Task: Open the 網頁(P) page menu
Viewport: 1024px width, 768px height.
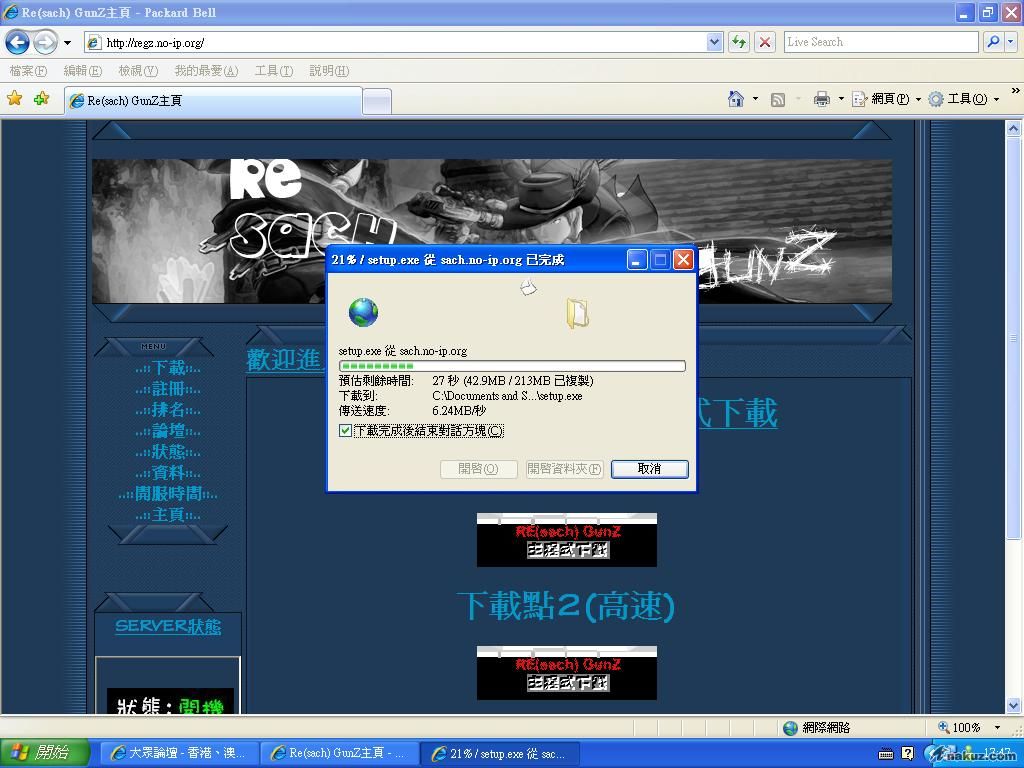Action: (887, 99)
